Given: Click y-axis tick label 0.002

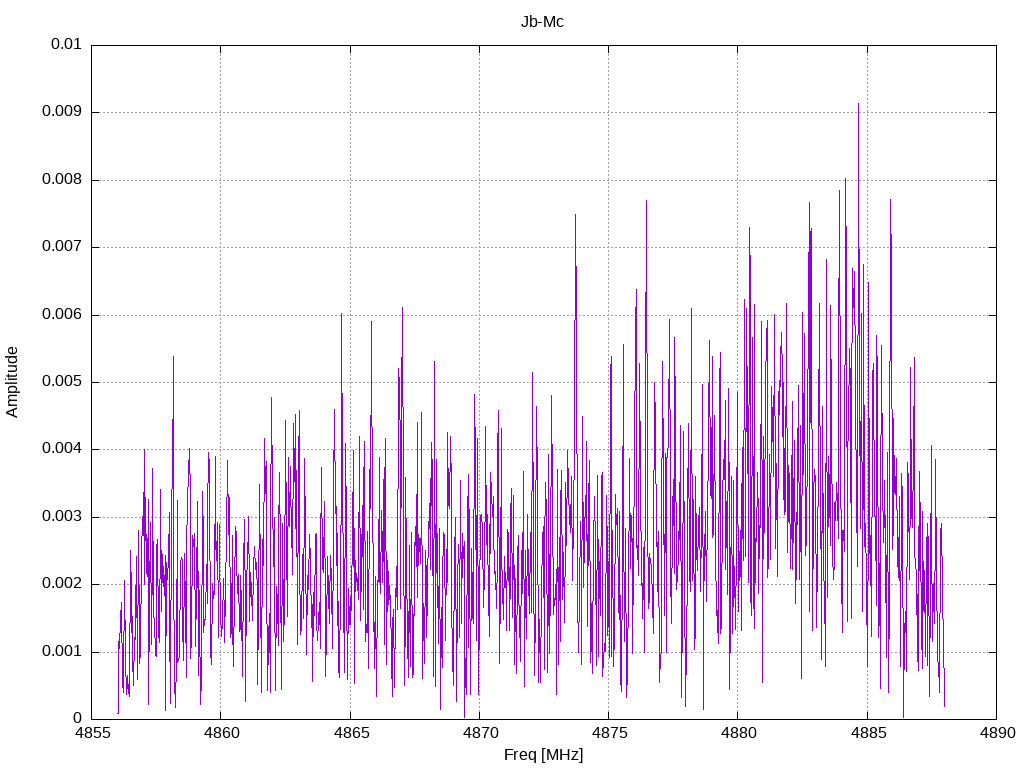Looking at the screenshot, I should pos(62,584).
